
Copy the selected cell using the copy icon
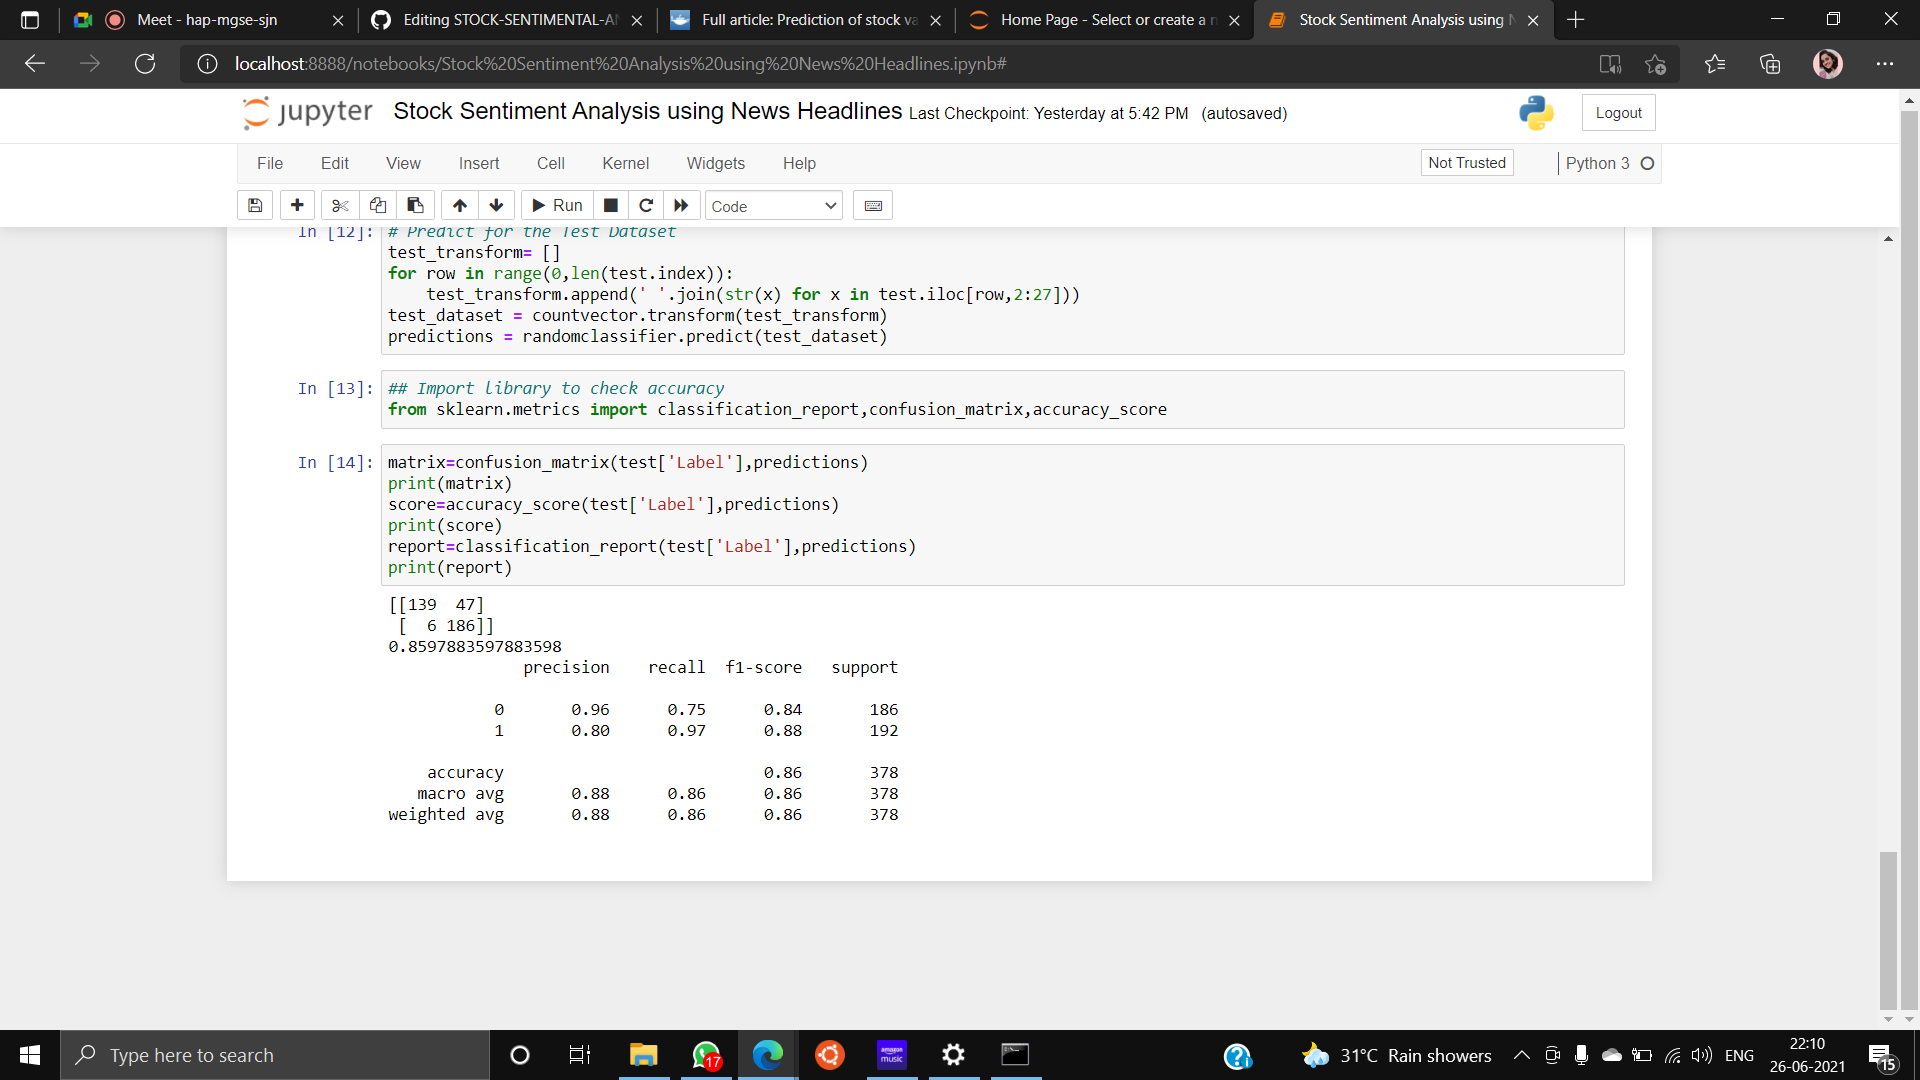pos(378,205)
